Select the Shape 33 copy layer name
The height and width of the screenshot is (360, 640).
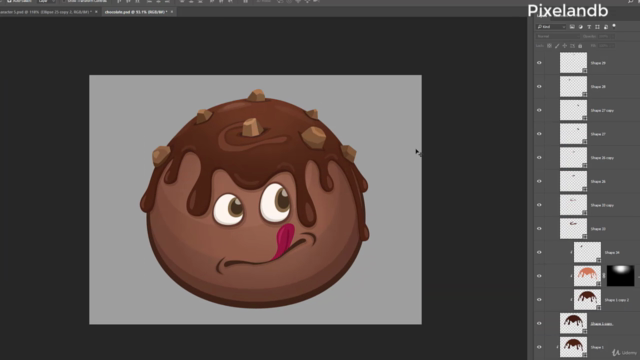click(x=602, y=205)
